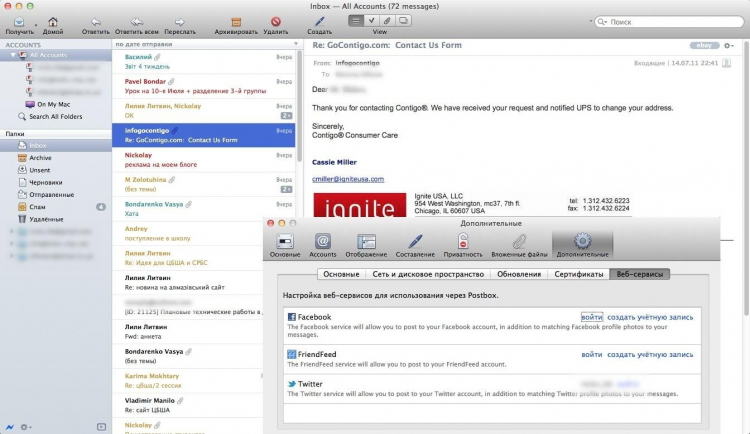750x434 pixels.
Task: Collapse the All Accounts tree
Action: [13, 55]
